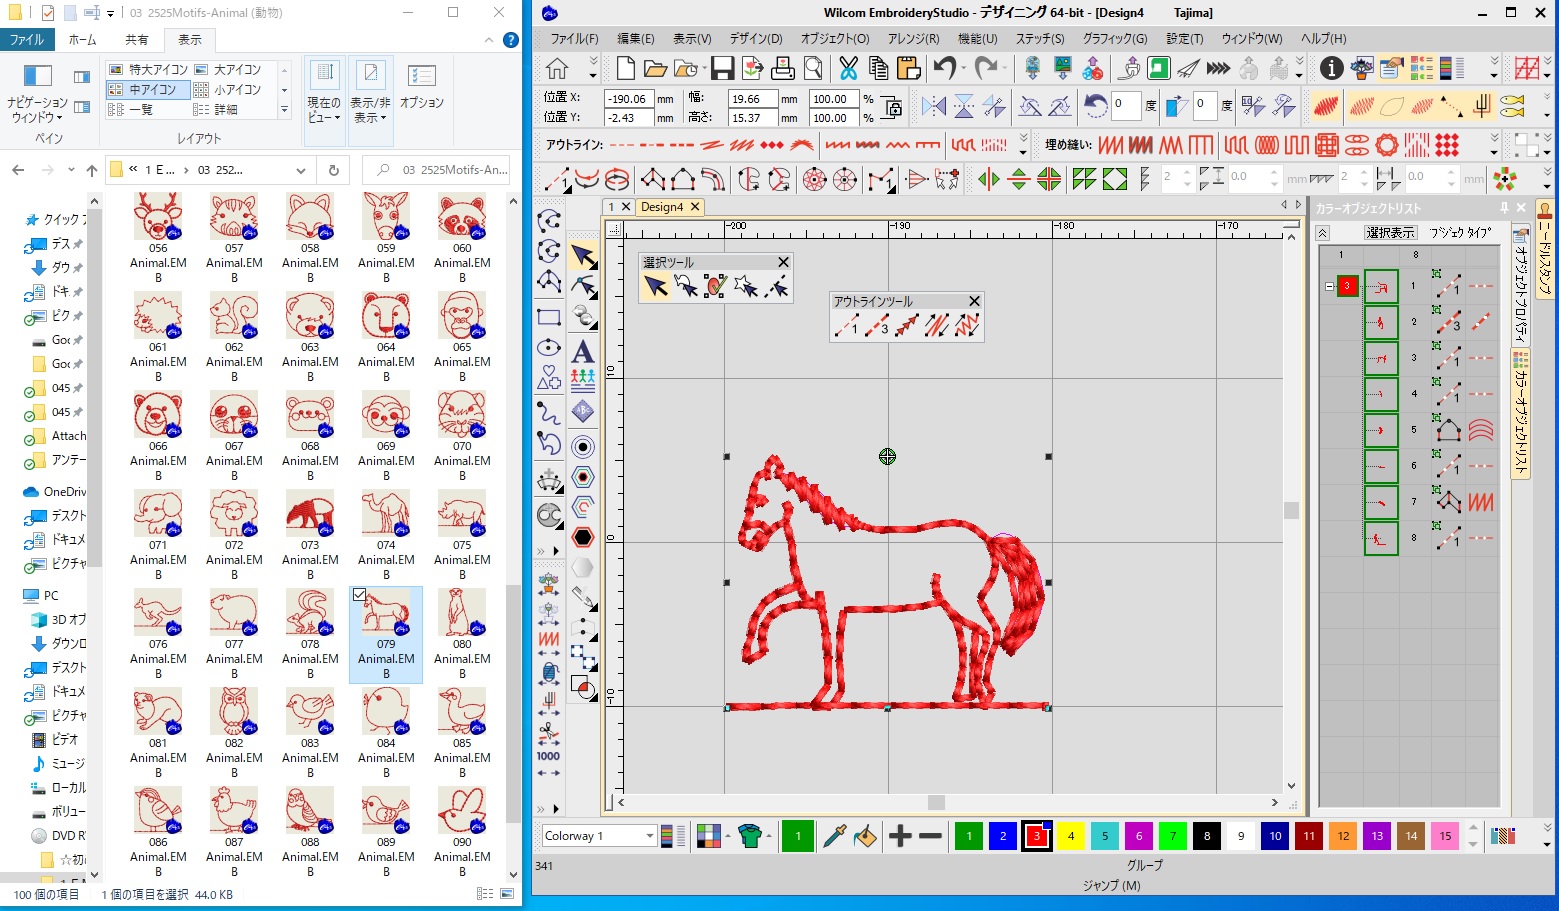The width and height of the screenshot is (1559, 911).
Task: Toggle the lock proportions icon beside scale percent
Action: point(891,108)
